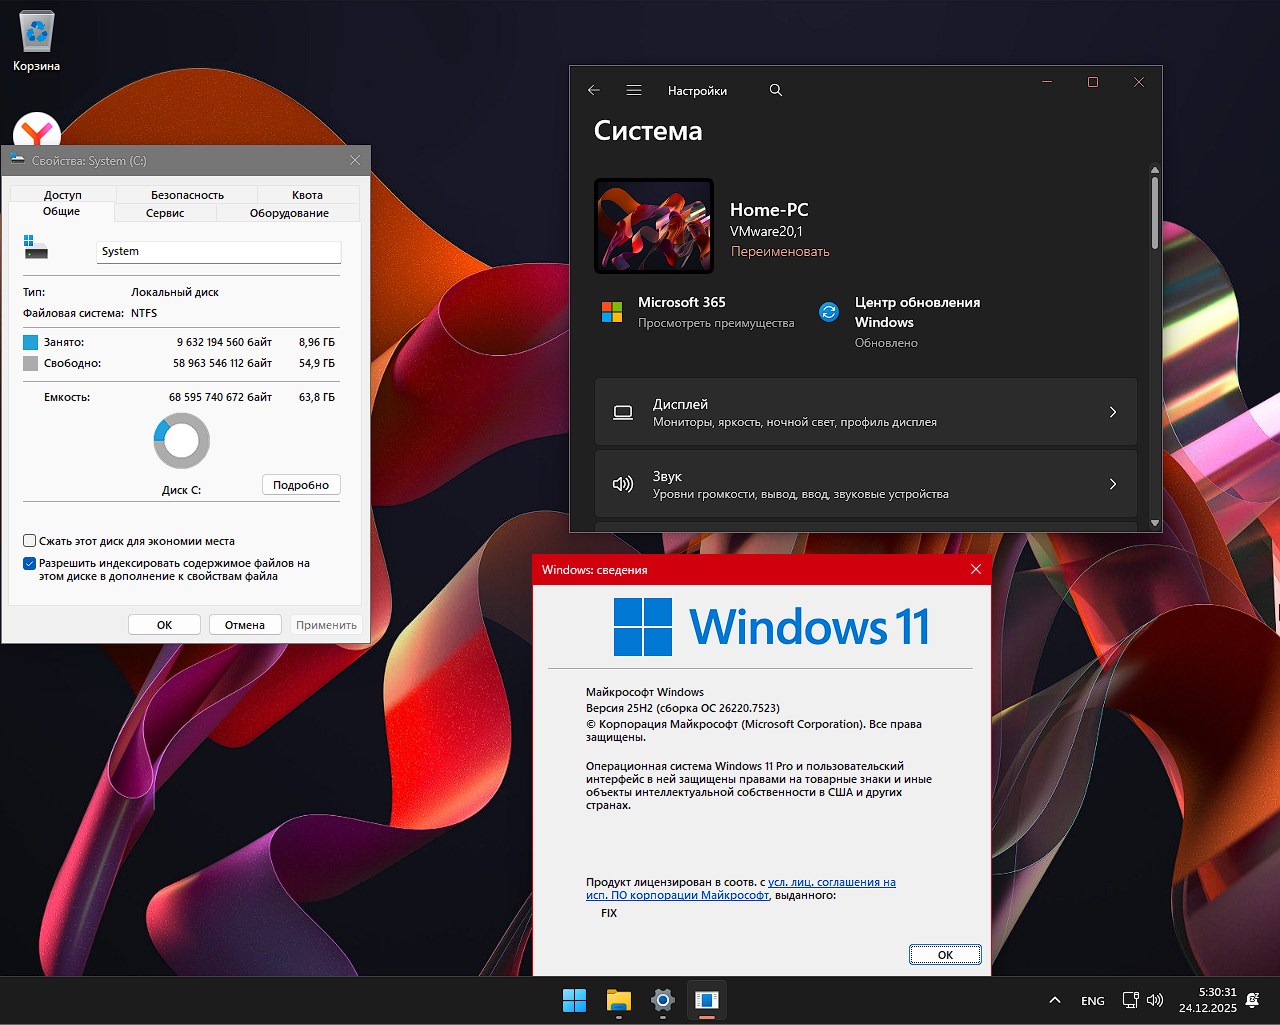Open Дисплей settings via its chevron

1112,411
